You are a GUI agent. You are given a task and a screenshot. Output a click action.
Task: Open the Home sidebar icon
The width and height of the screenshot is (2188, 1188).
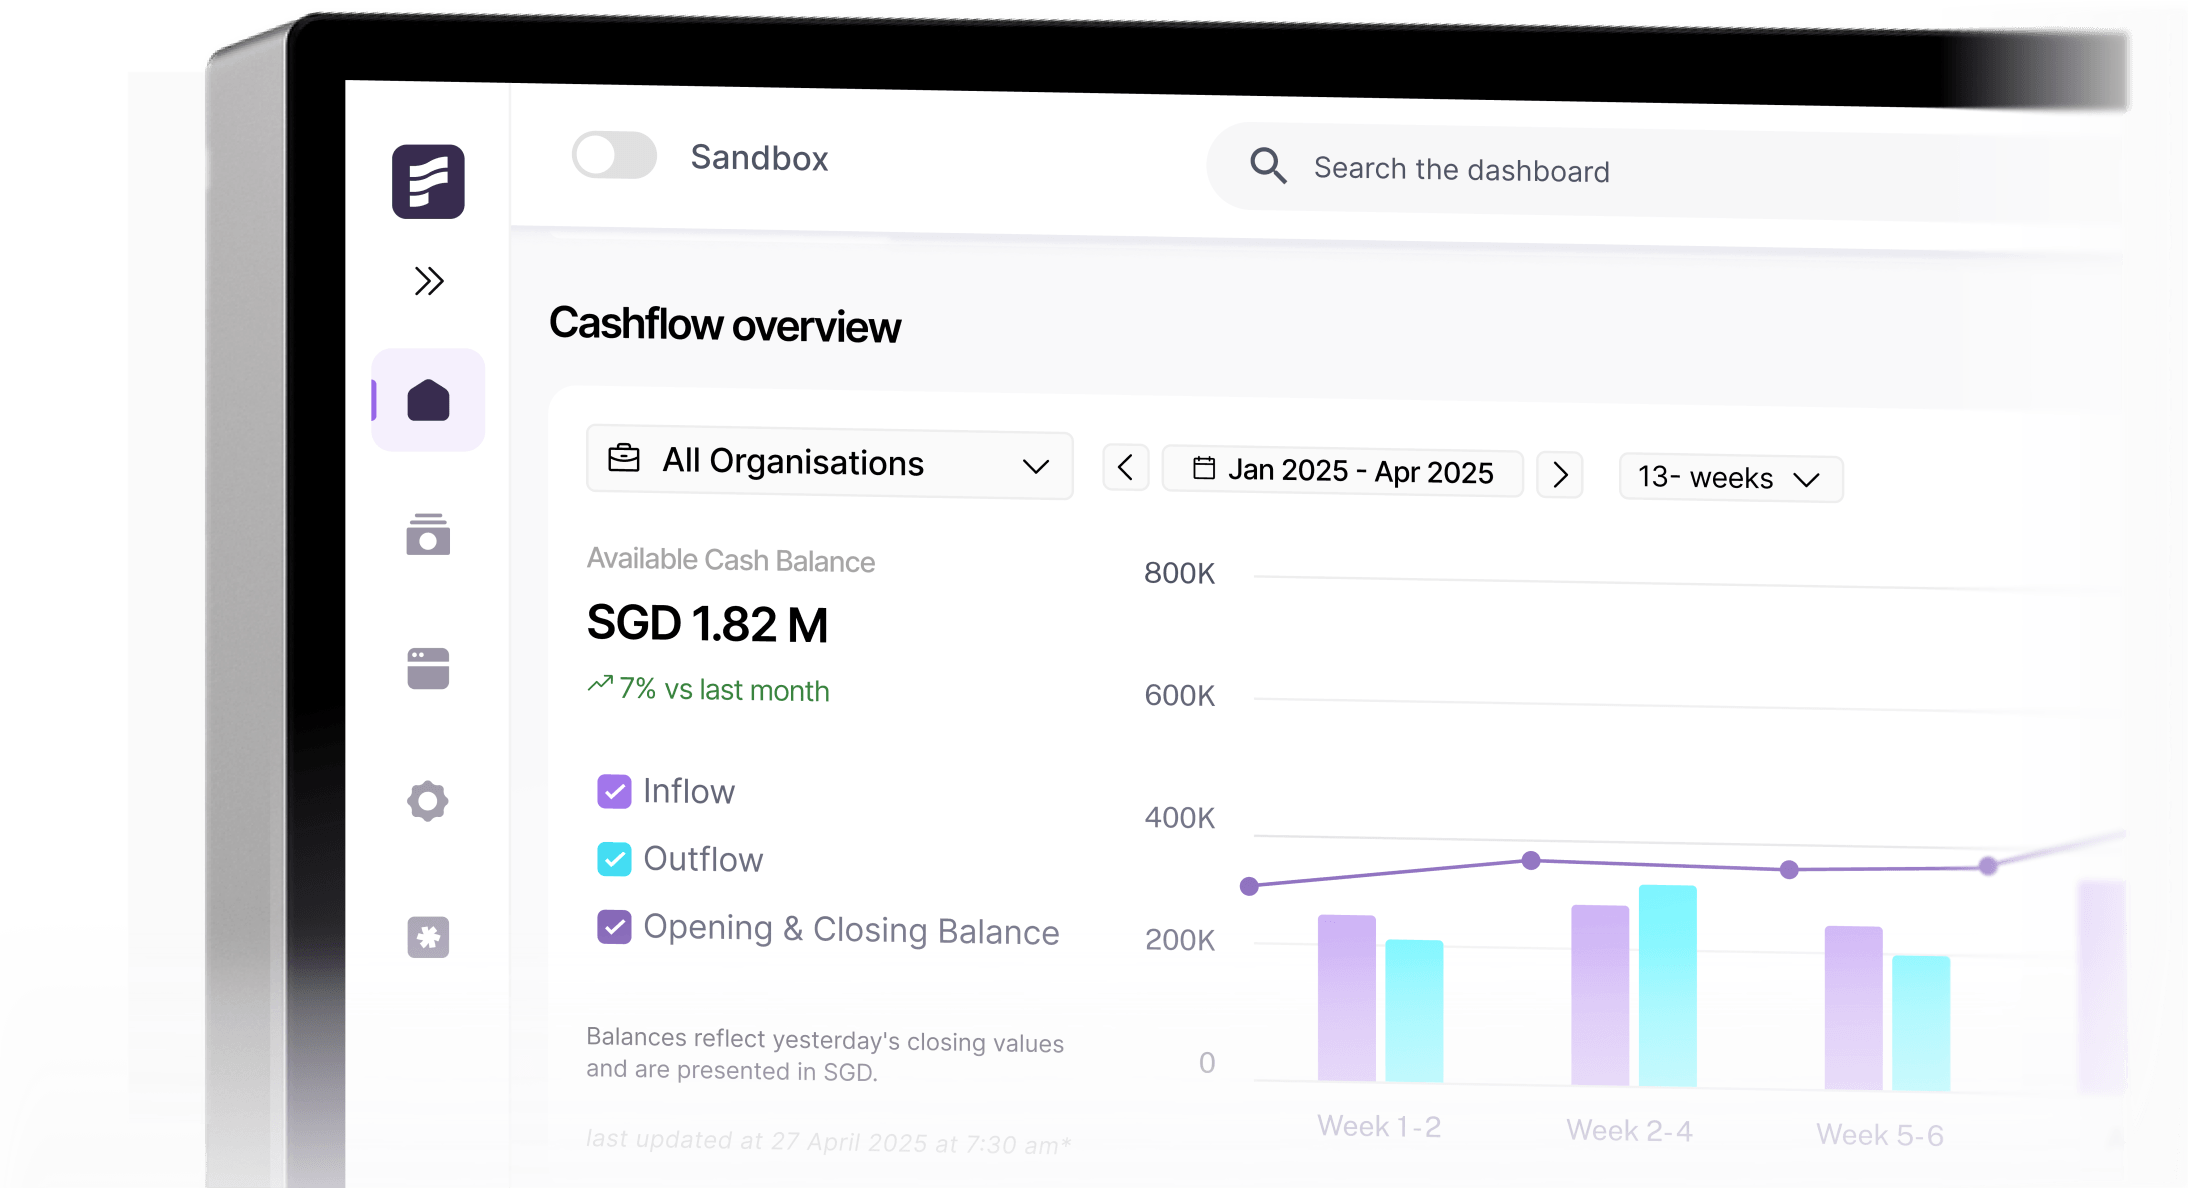428,400
